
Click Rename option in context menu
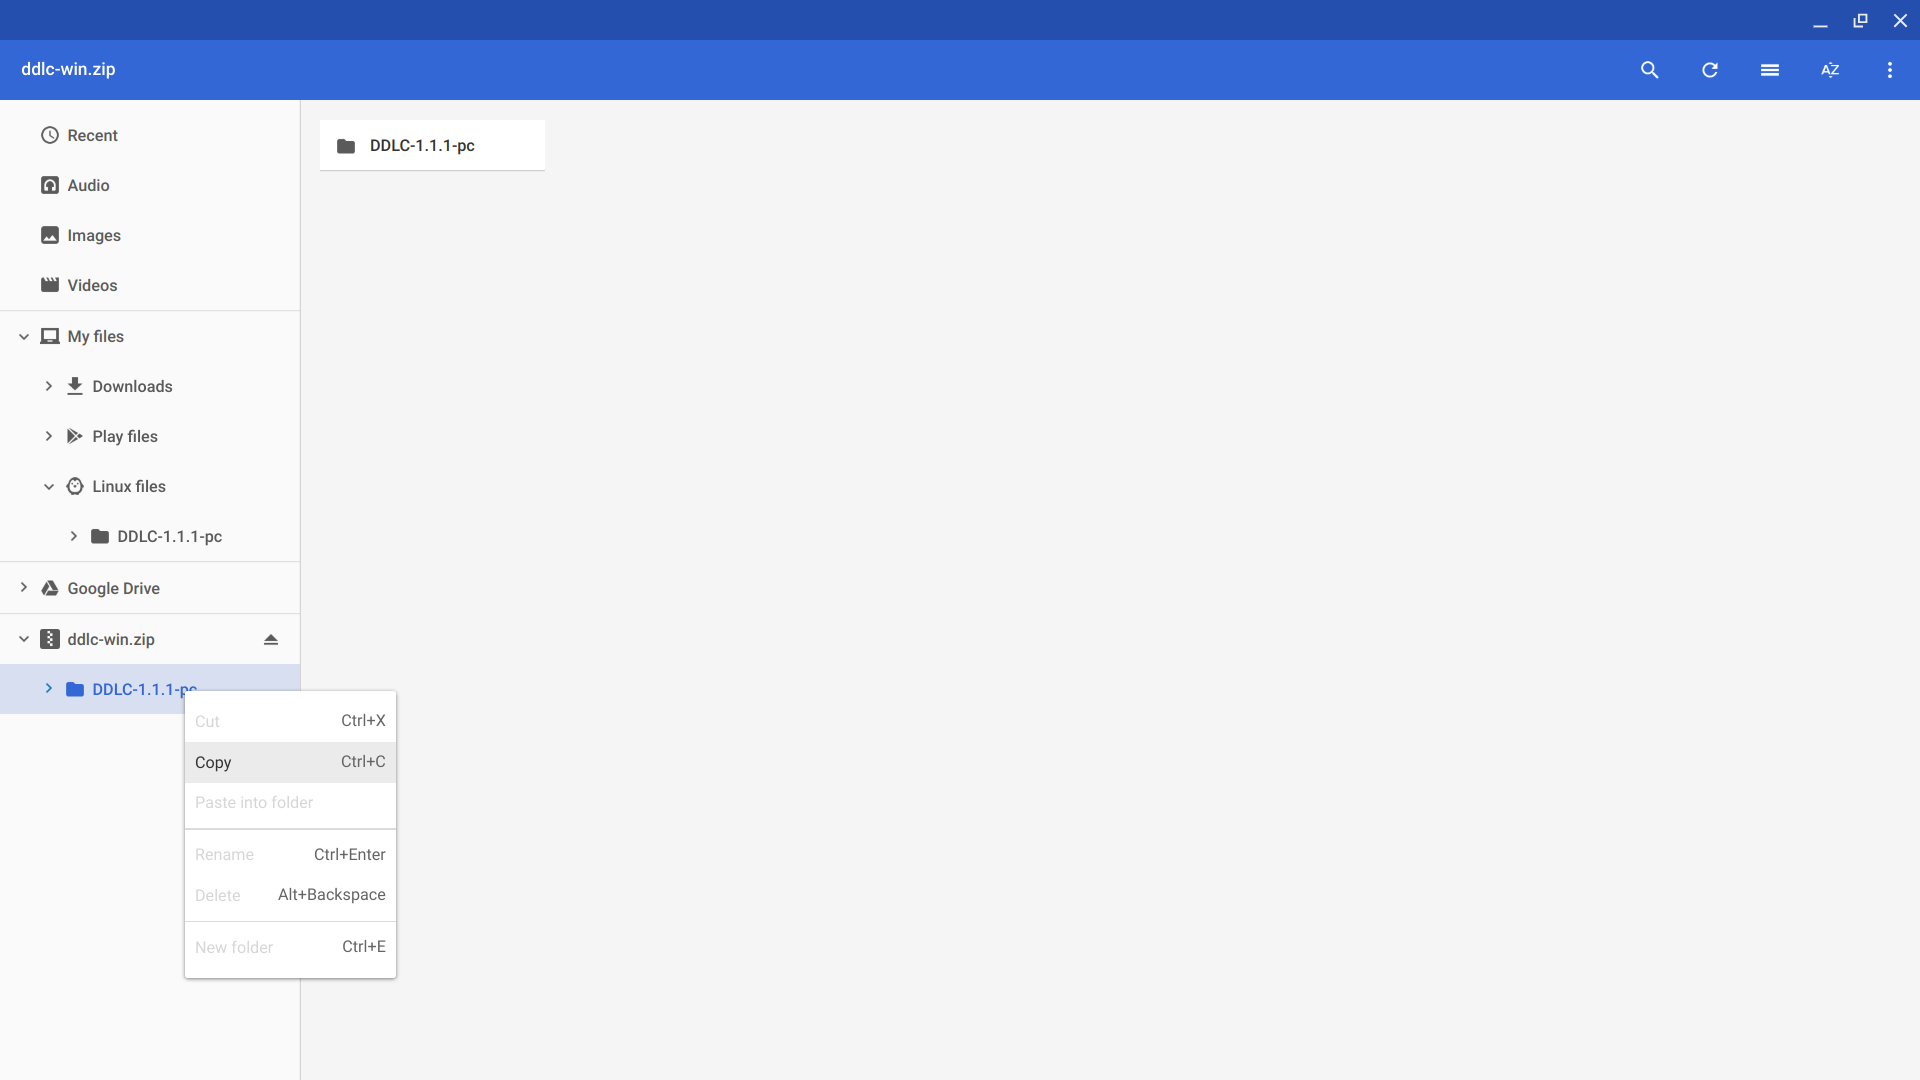coord(224,853)
